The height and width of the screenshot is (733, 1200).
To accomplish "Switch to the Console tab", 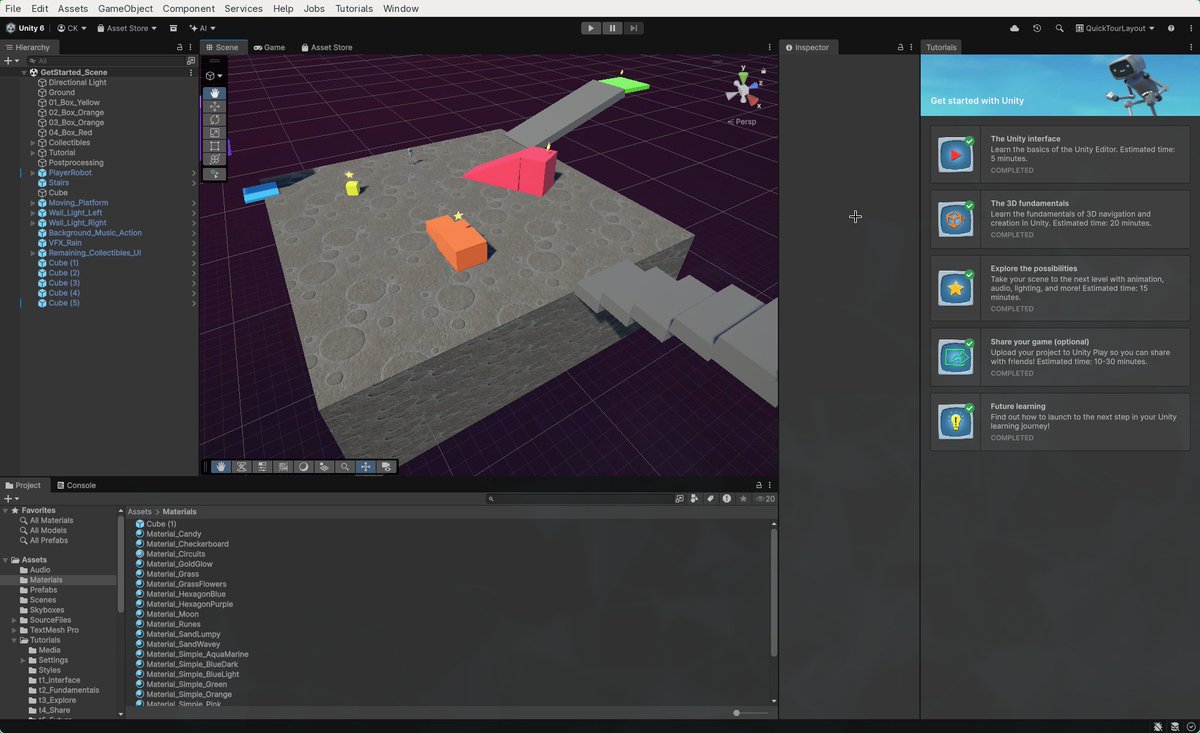I will (x=76, y=485).
